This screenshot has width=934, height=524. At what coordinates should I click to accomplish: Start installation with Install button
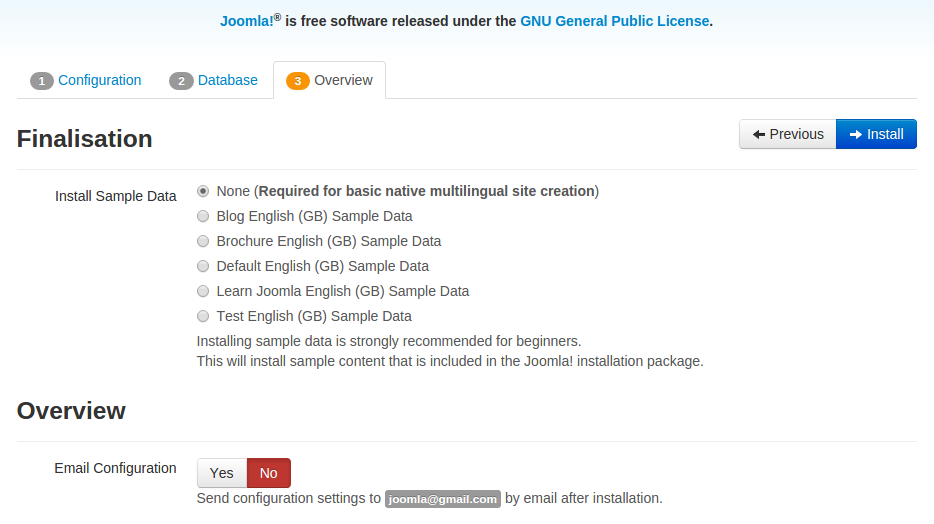tap(876, 134)
